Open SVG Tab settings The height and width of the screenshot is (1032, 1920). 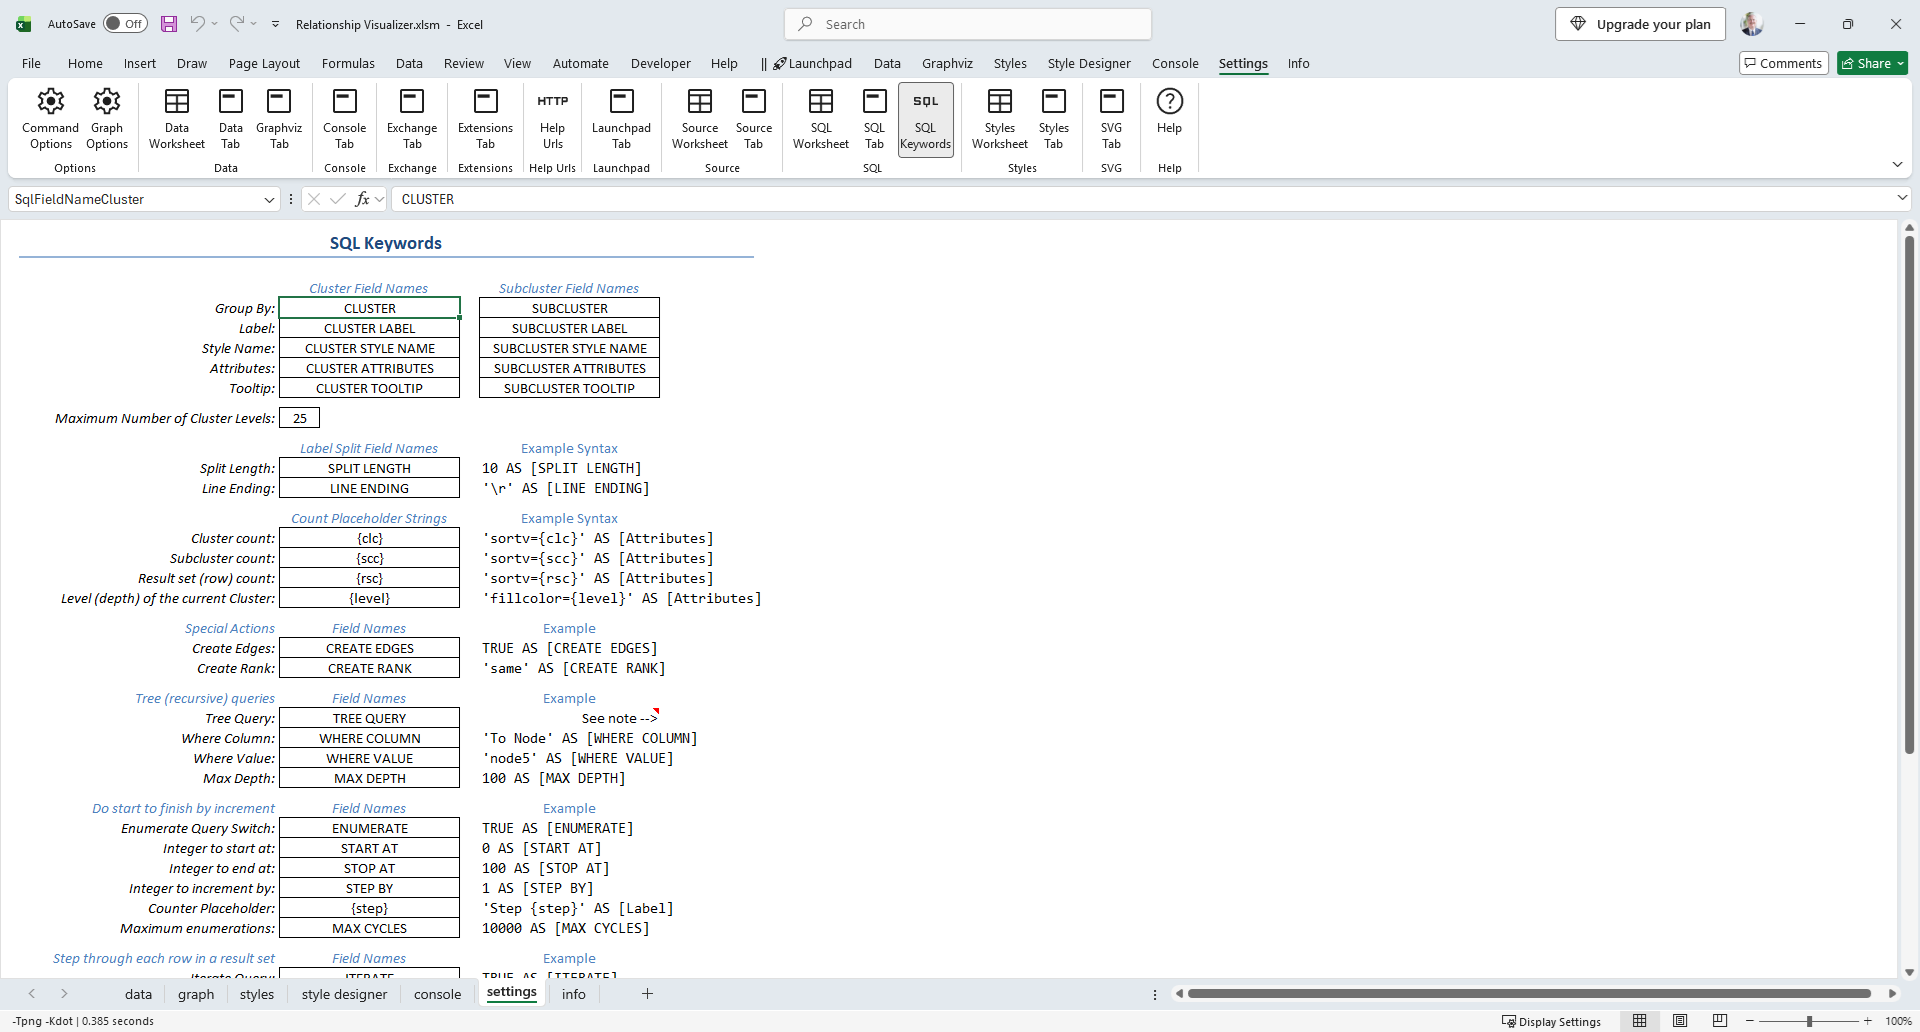tap(1111, 118)
